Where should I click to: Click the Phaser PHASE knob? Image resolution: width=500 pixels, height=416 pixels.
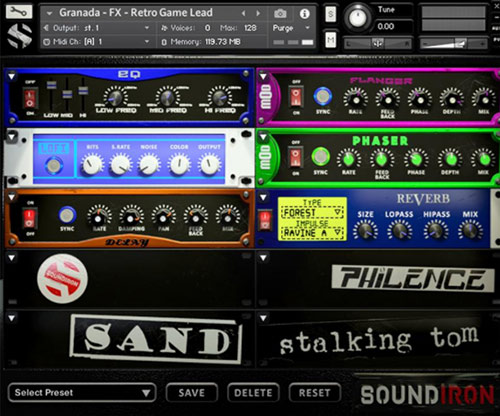416,159
